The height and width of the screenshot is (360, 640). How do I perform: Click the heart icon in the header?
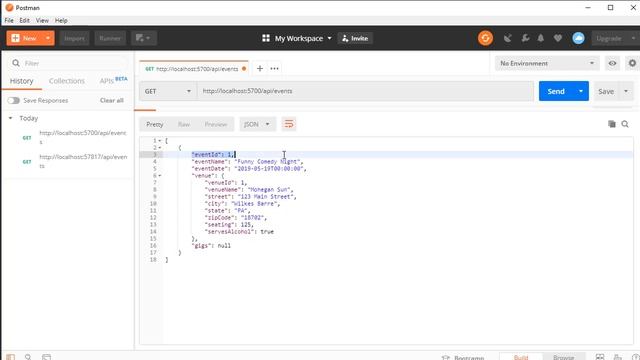[x=558, y=38]
